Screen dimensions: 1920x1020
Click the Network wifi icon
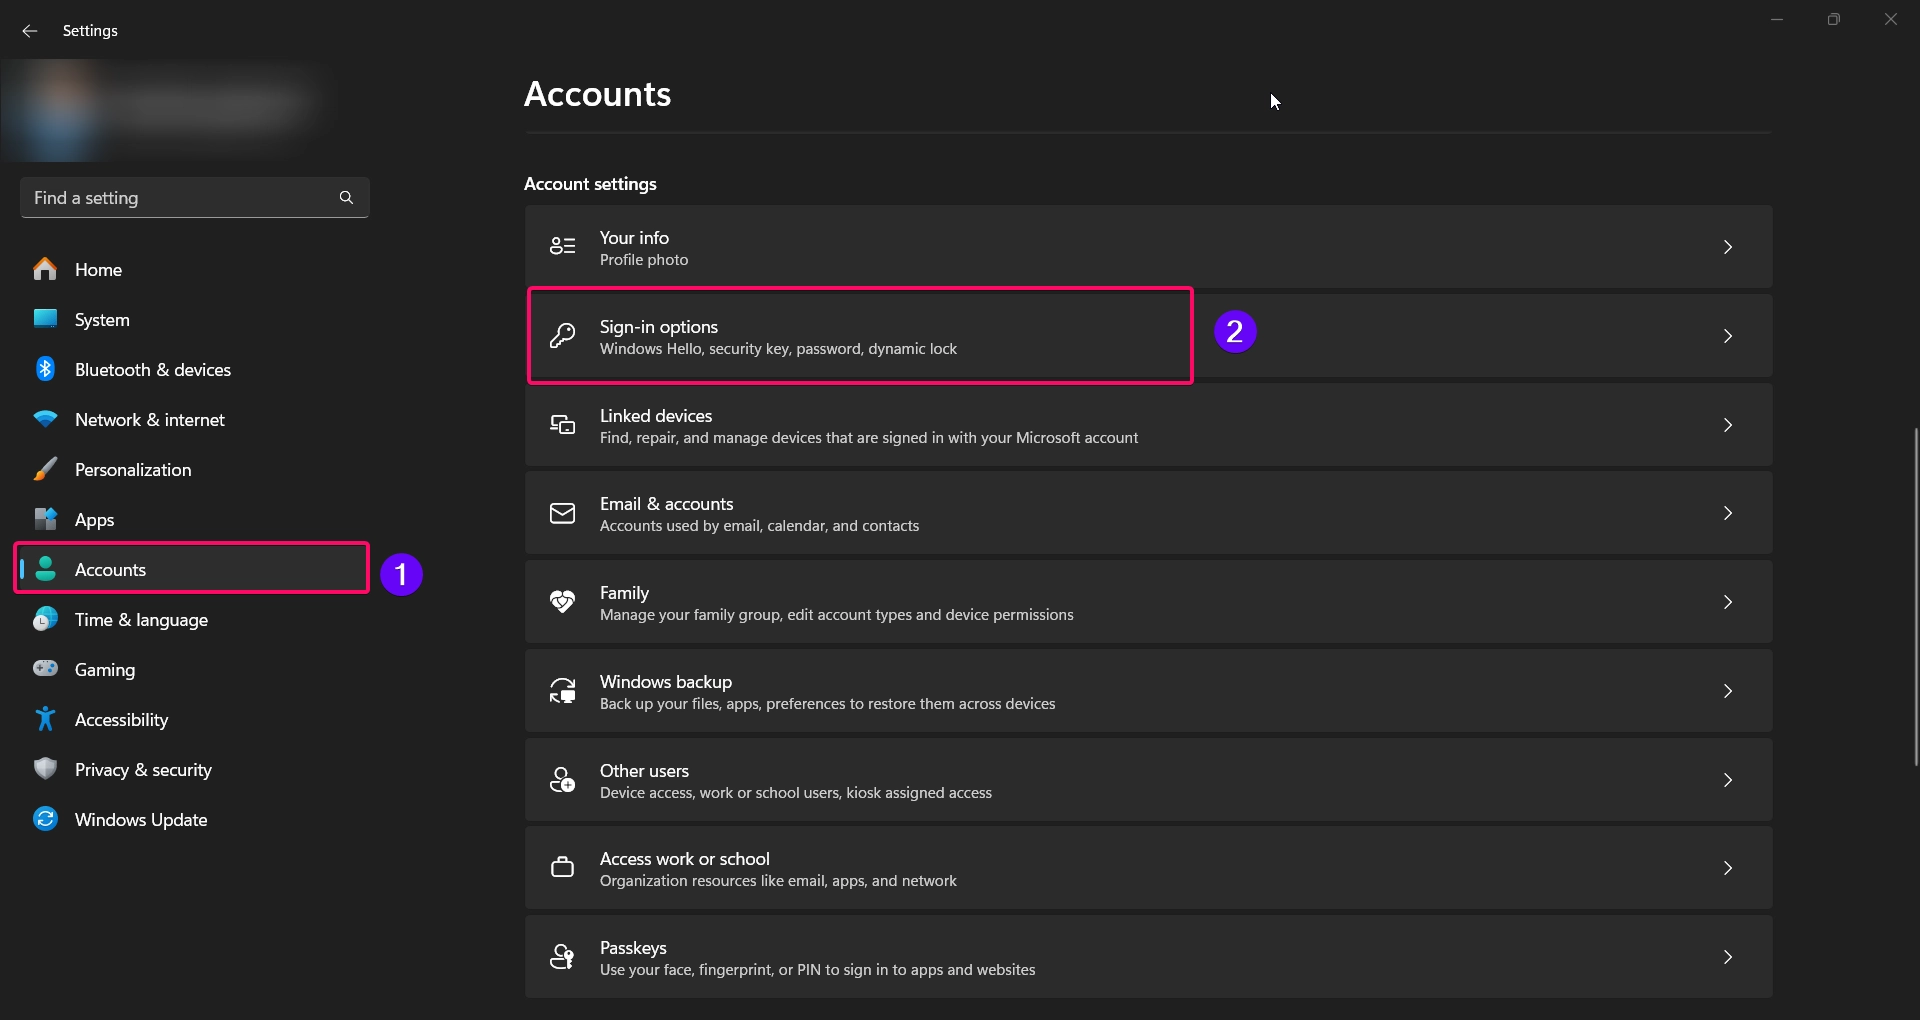(x=45, y=419)
